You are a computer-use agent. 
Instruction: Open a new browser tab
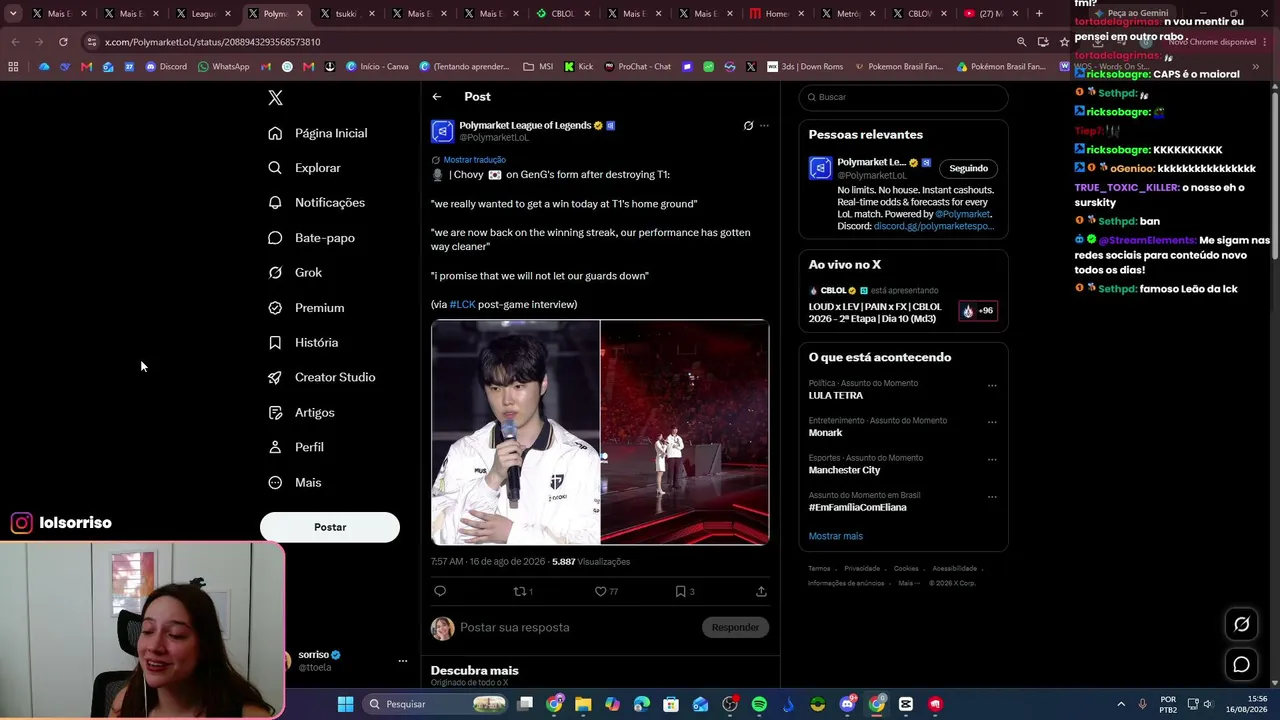[1039, 14]
